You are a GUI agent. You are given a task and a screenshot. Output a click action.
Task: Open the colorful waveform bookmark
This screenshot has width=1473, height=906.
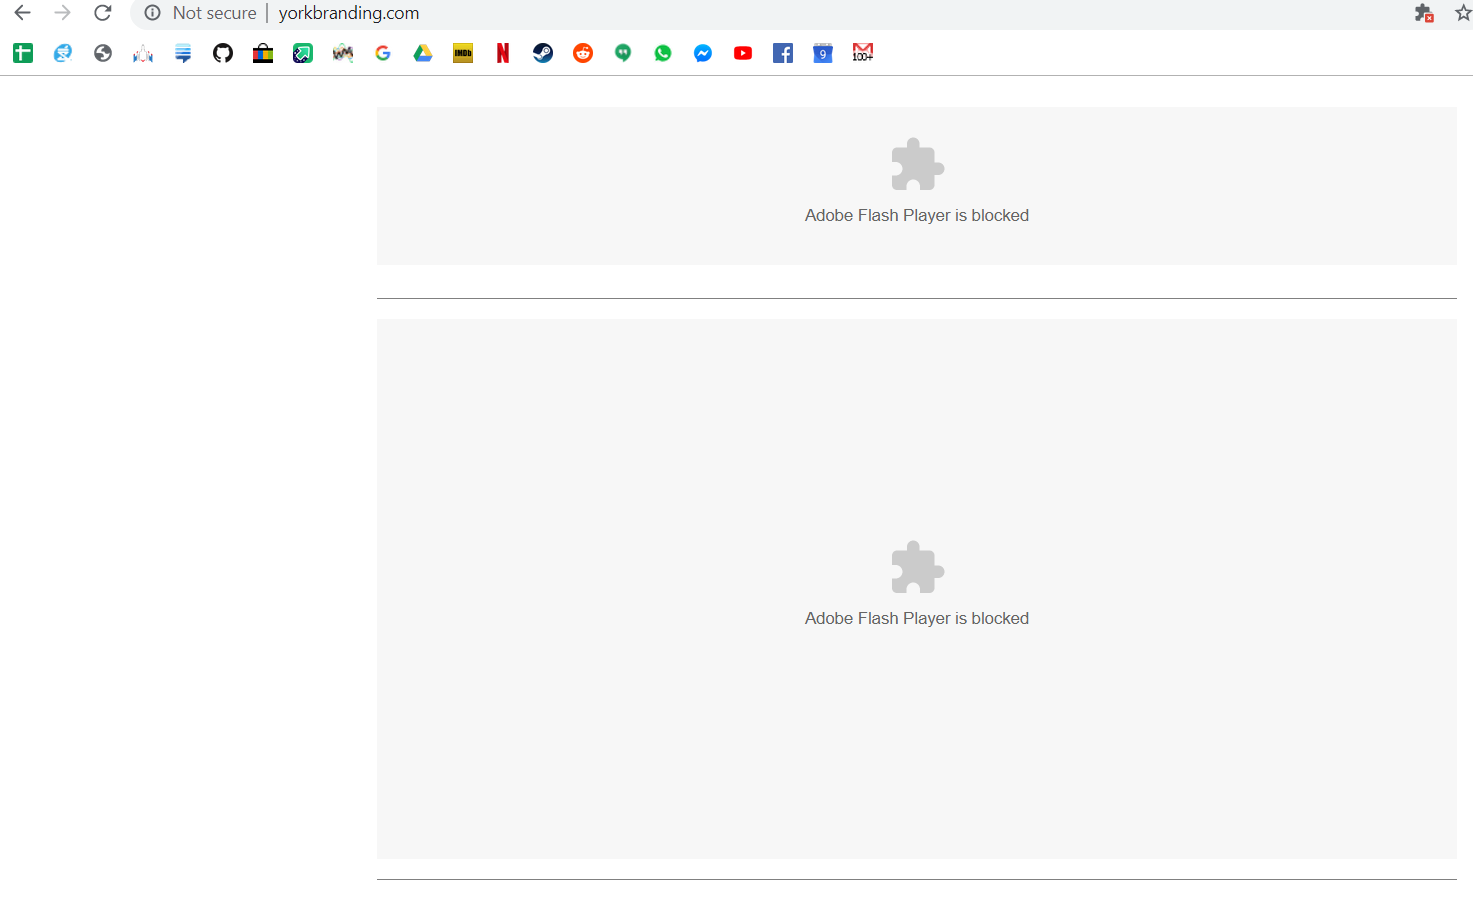coord(343,53)
